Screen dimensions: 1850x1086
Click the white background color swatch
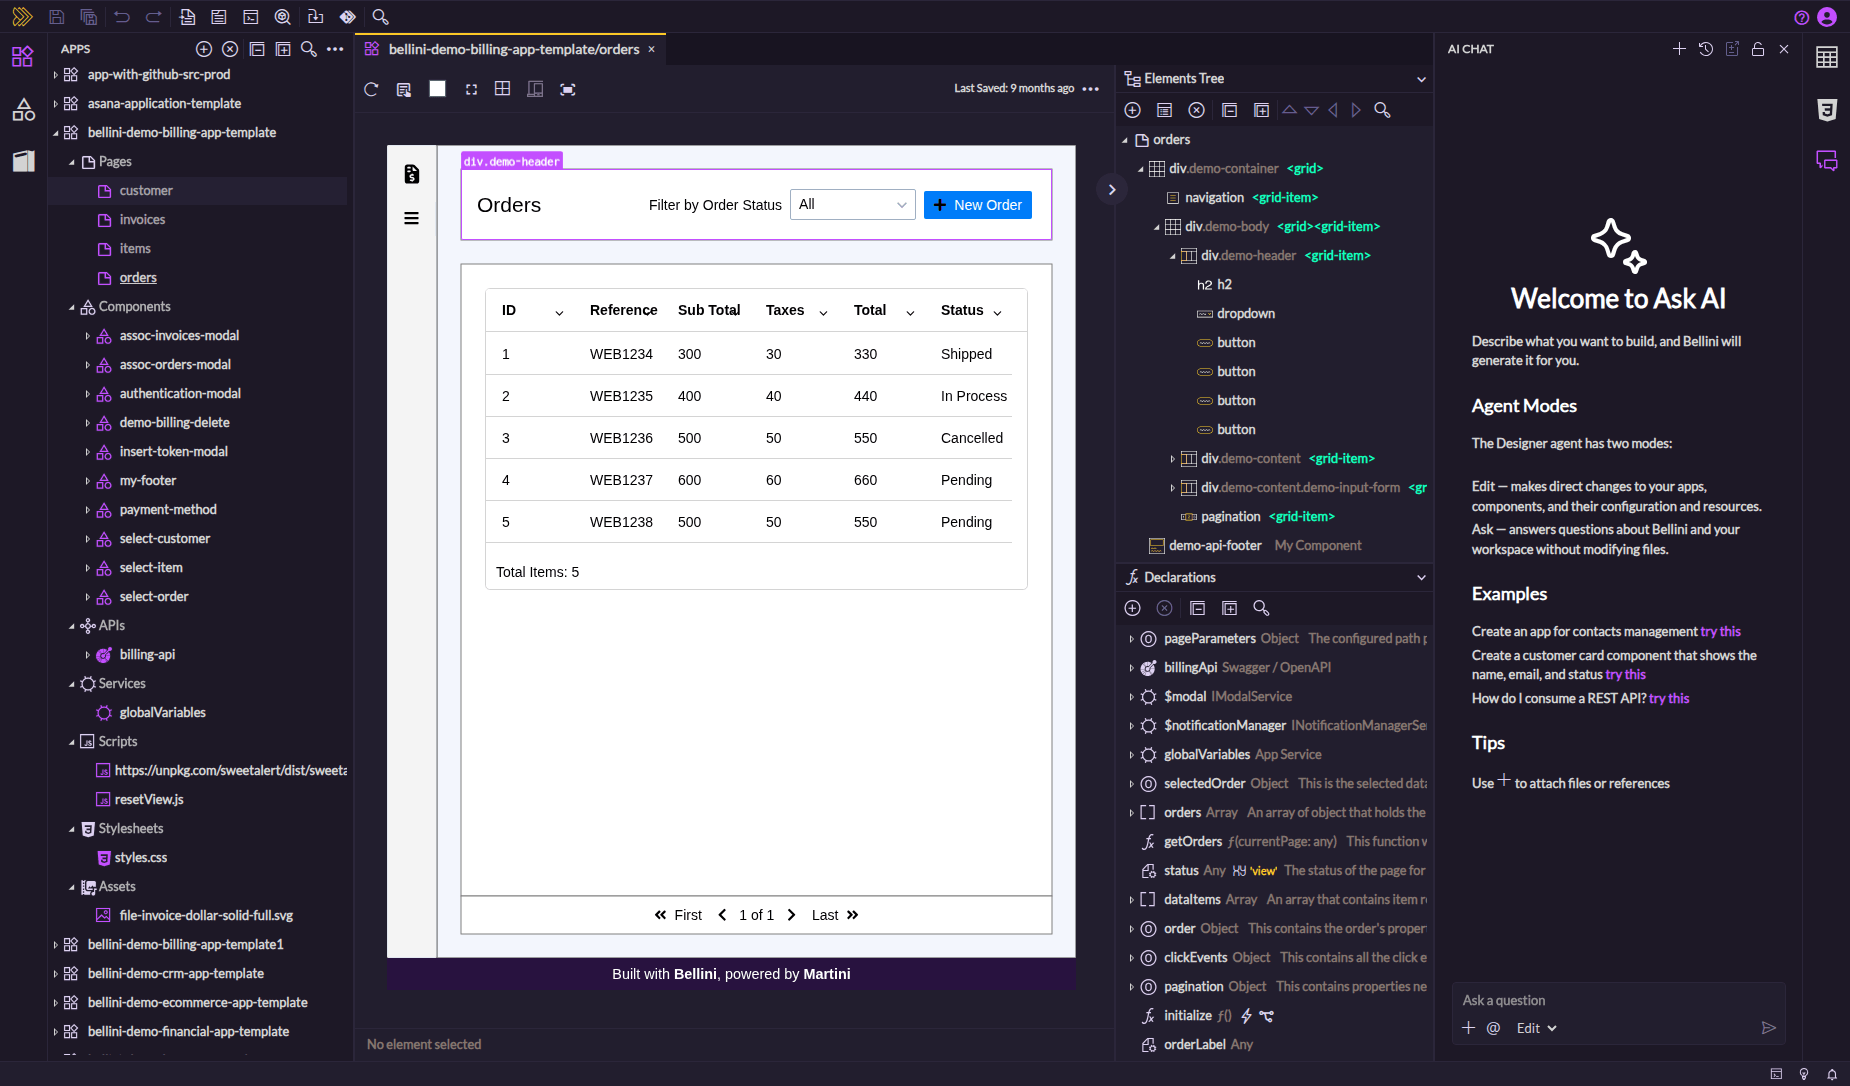click(437, 89)
